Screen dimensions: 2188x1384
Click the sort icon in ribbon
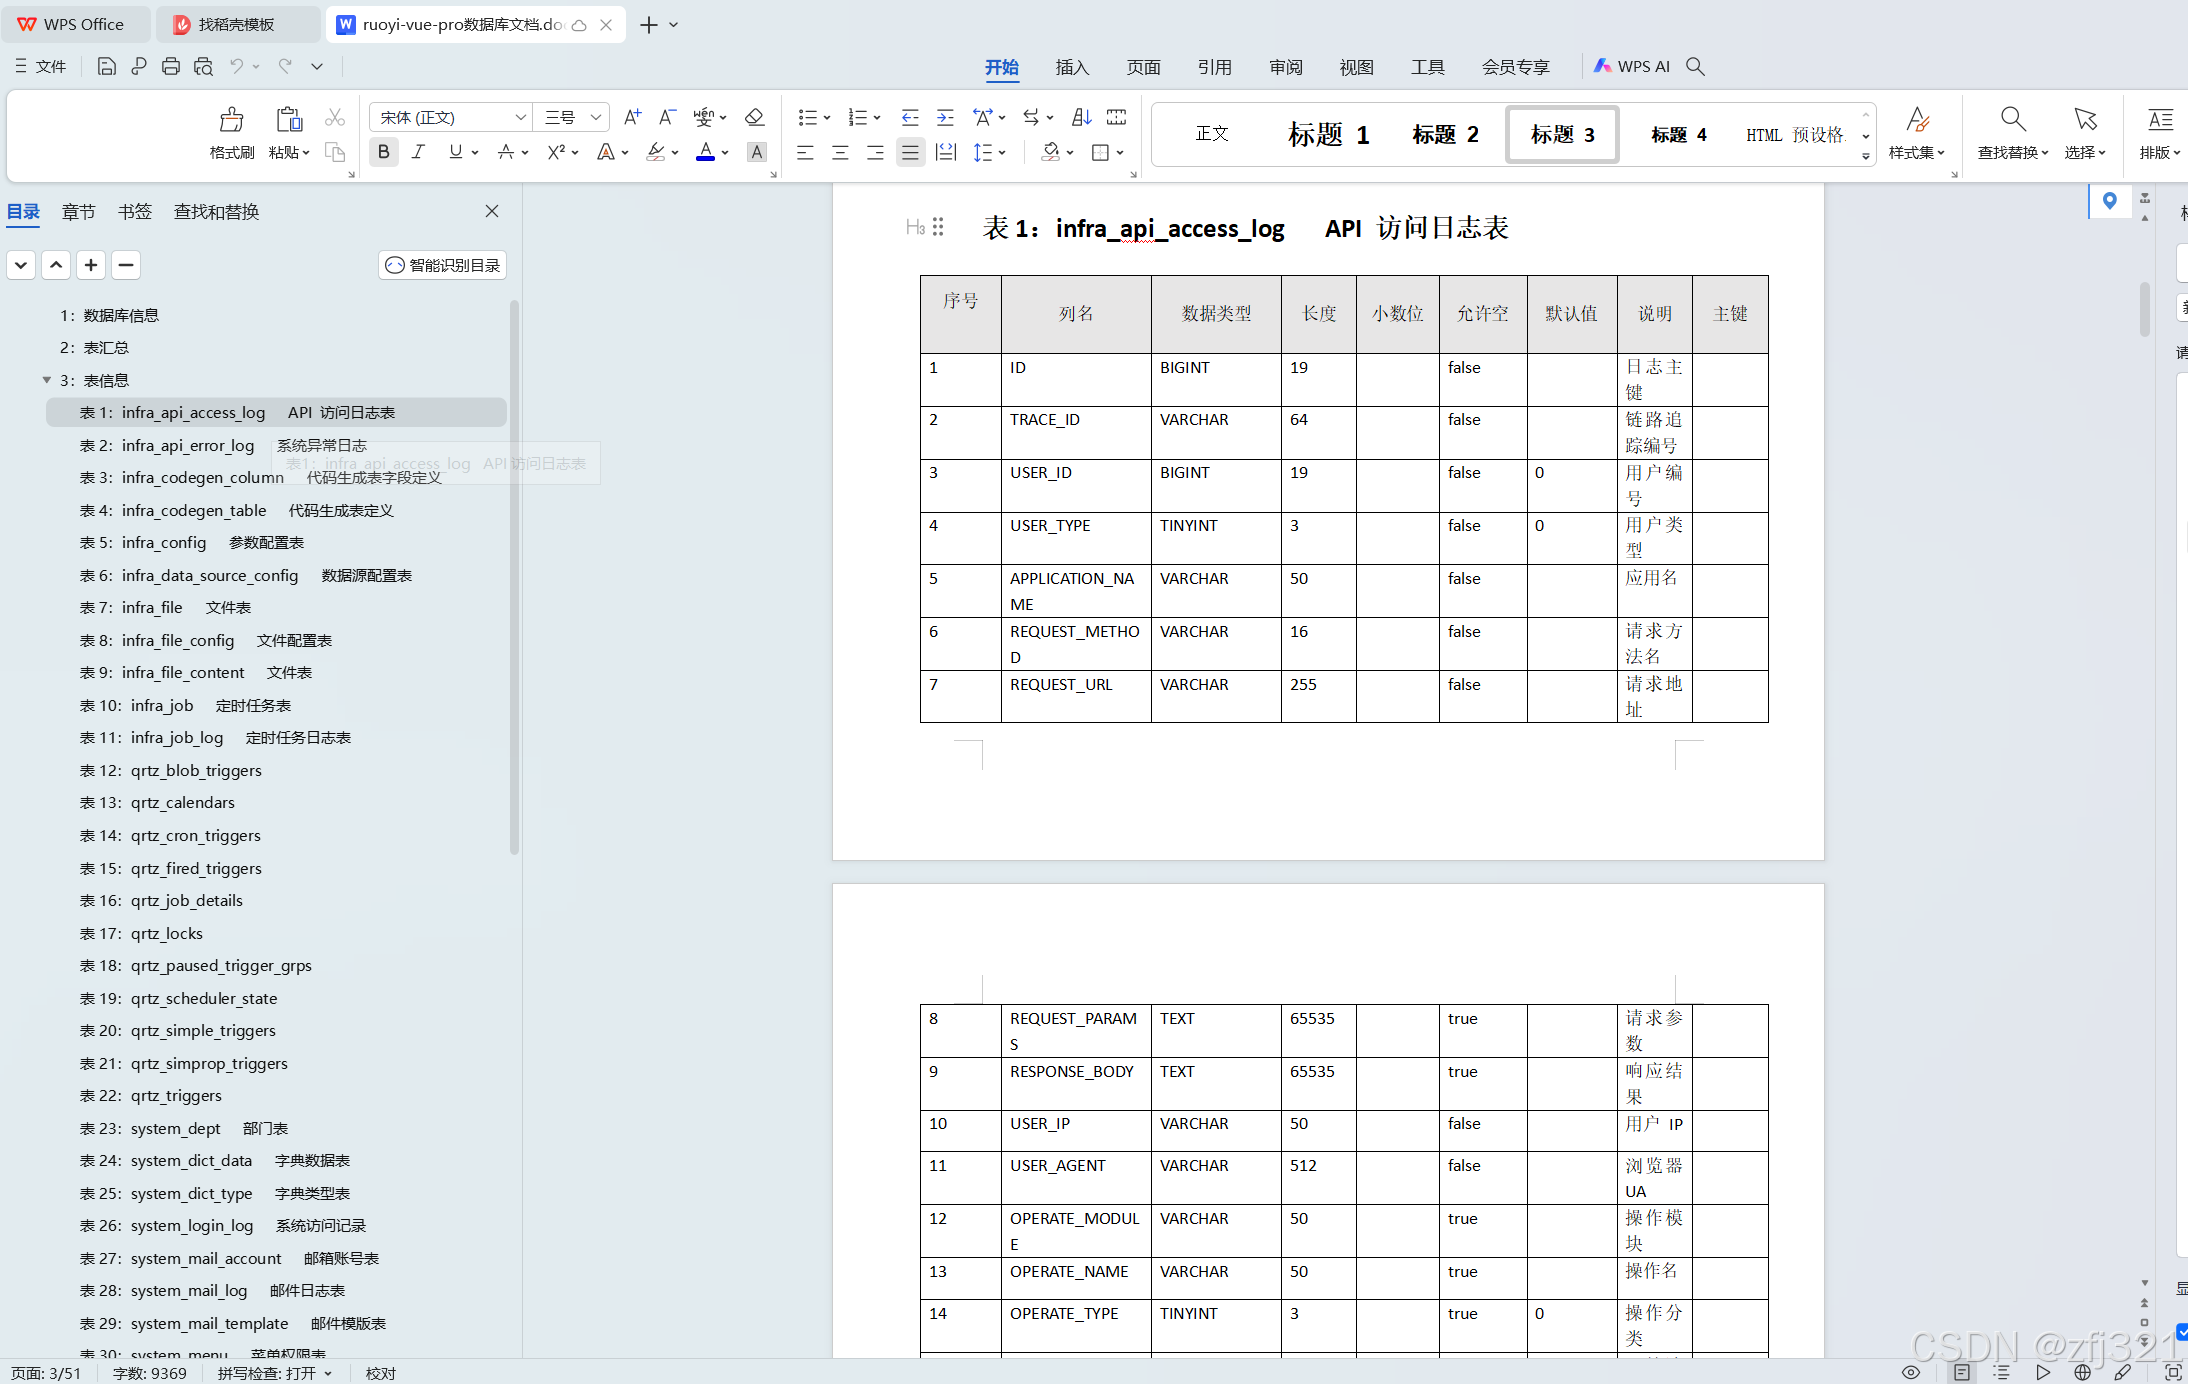point(1081,117)
